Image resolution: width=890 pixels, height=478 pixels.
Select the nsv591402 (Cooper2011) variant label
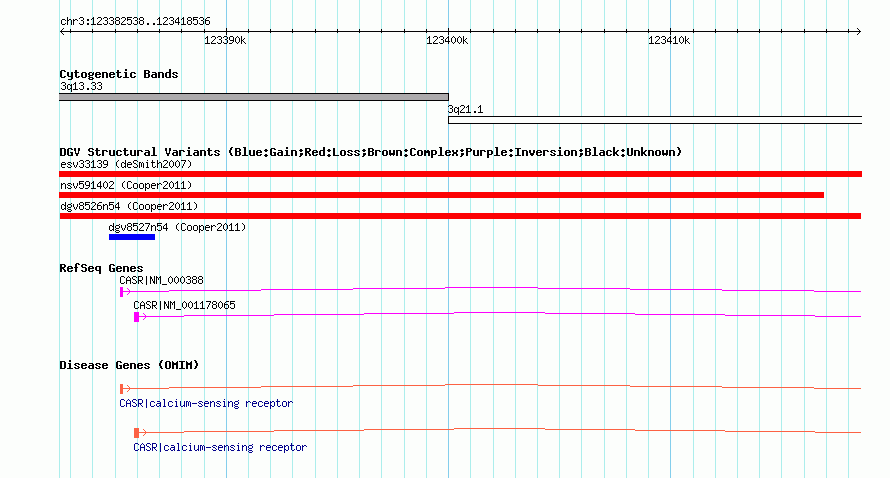tap(126, 185)
